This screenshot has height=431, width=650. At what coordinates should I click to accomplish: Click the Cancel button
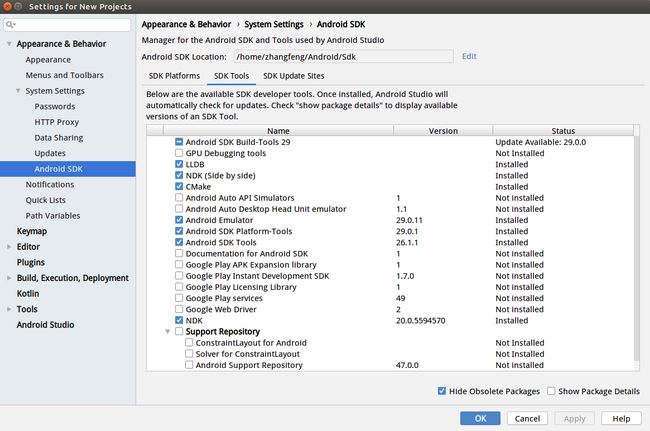tap(527, 419)
